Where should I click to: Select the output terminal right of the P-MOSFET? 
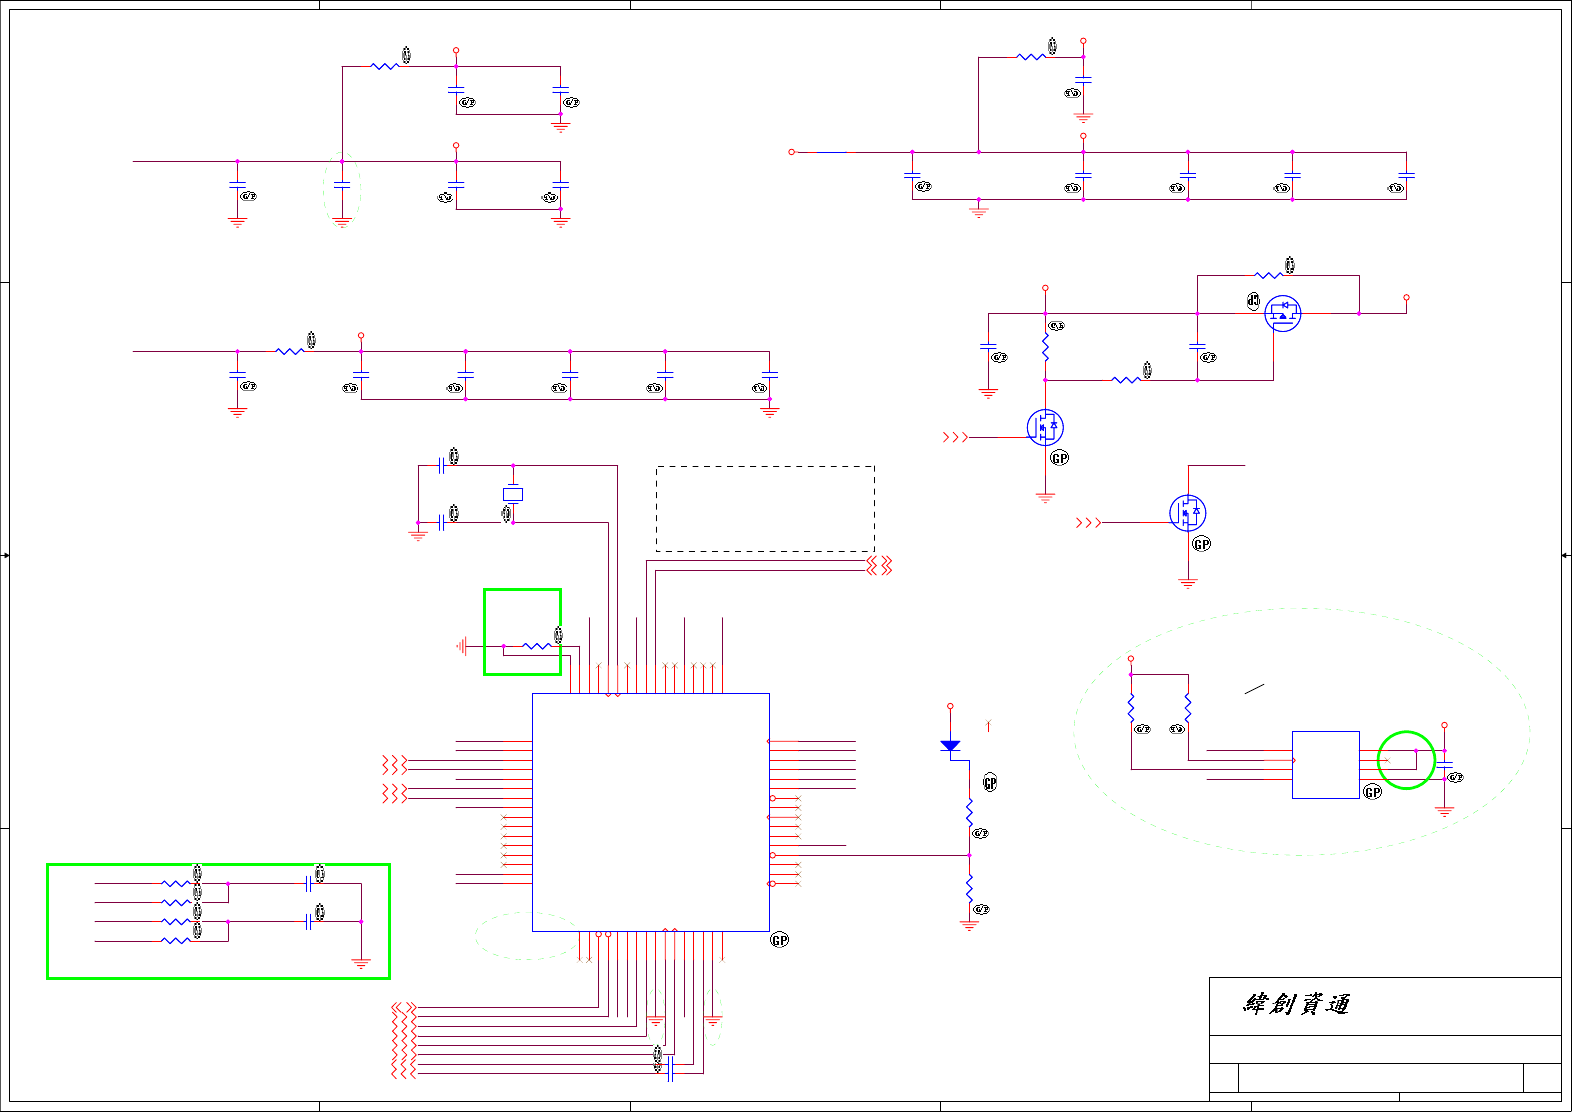click(x=1406, y=297)
